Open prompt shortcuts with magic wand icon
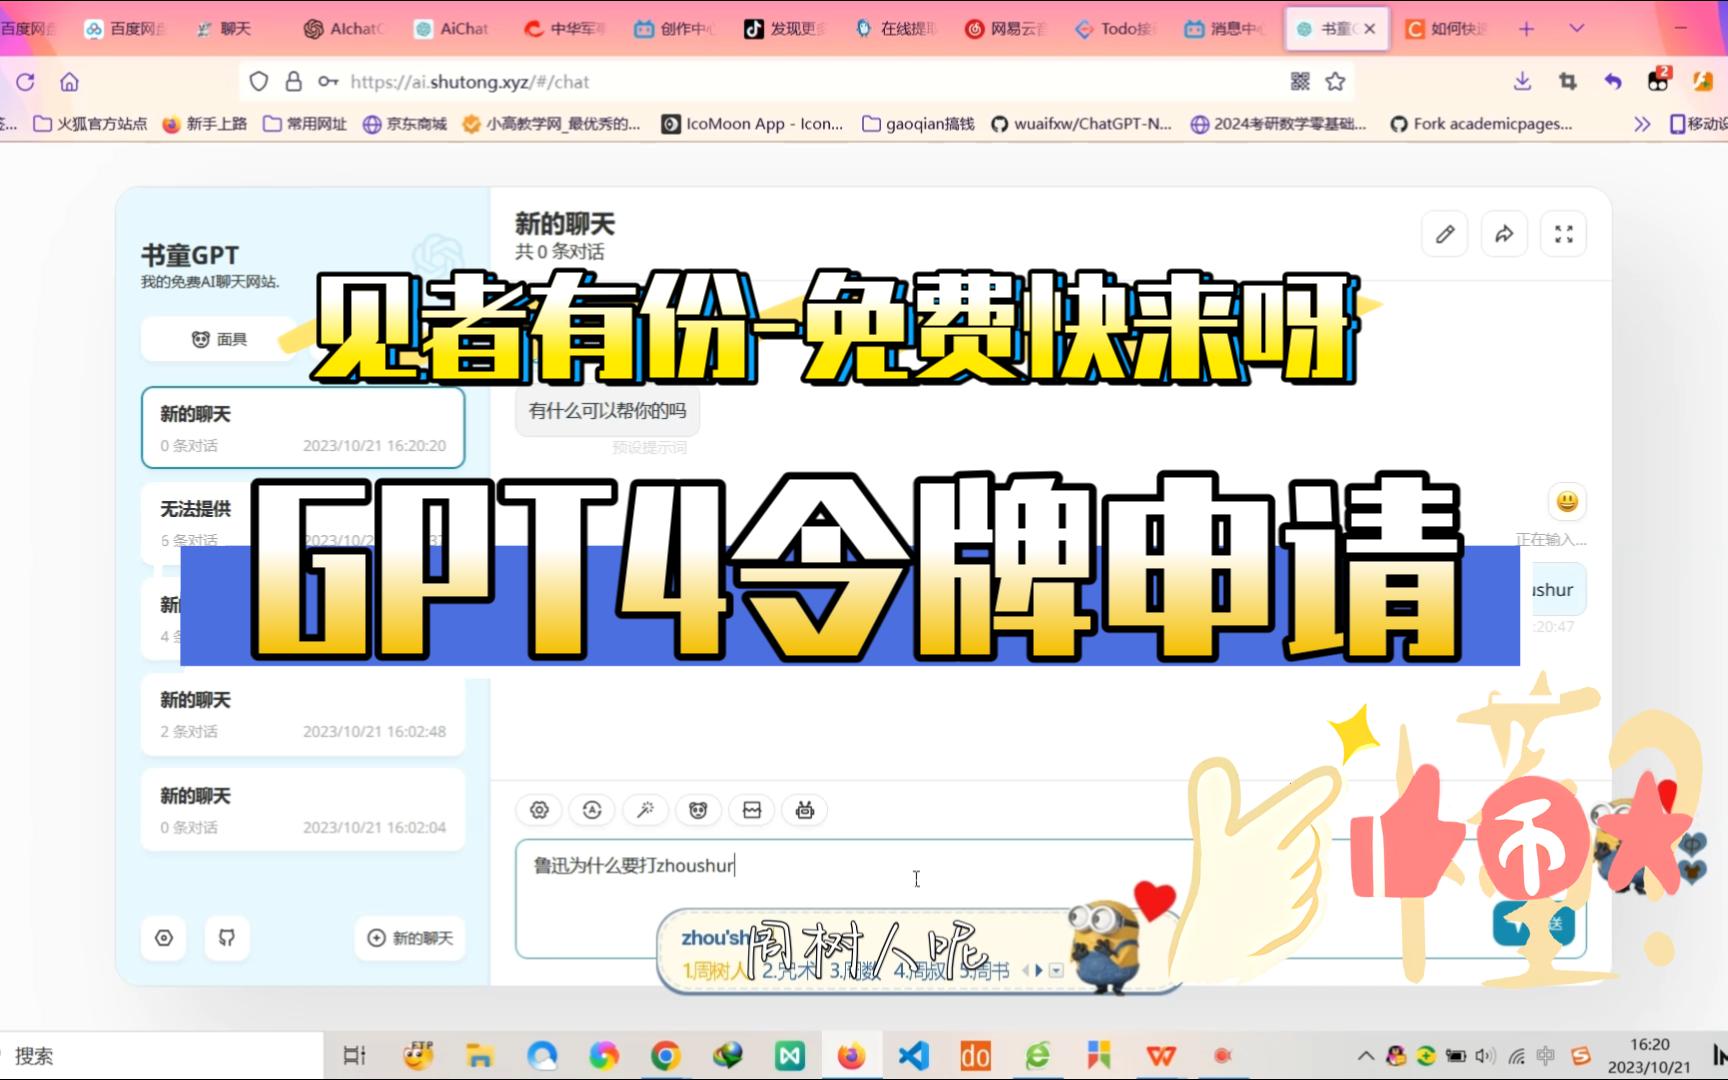1728x1080 pixels. point(645,810)
